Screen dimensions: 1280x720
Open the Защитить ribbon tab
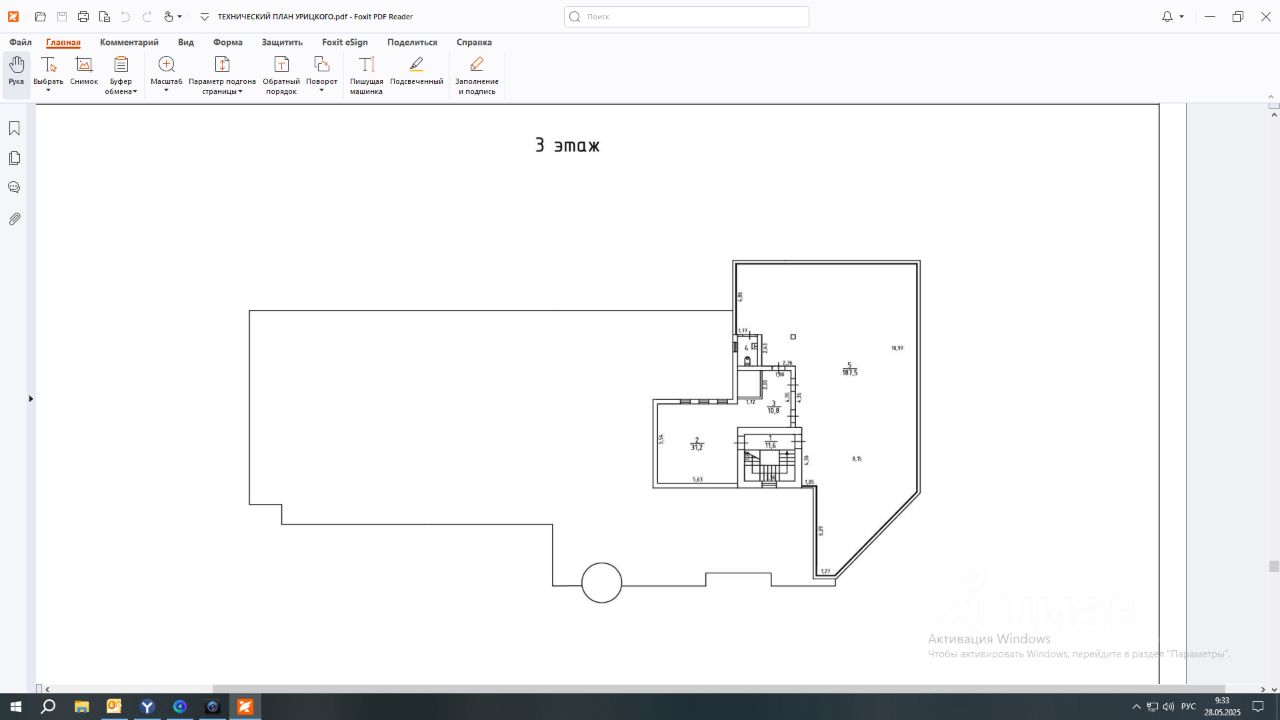[282, 43]
